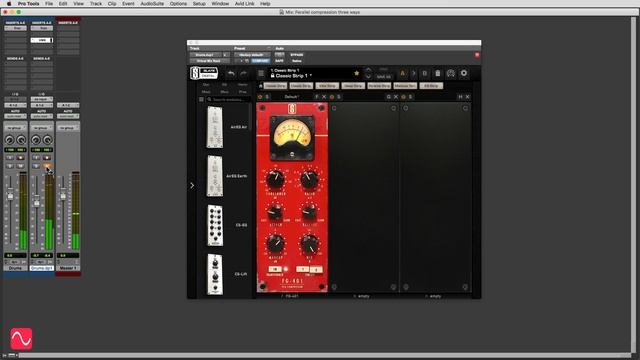Click the trash delete icon in rack toolbar
This screenshot has height=360, width=640.
(438, 73)
